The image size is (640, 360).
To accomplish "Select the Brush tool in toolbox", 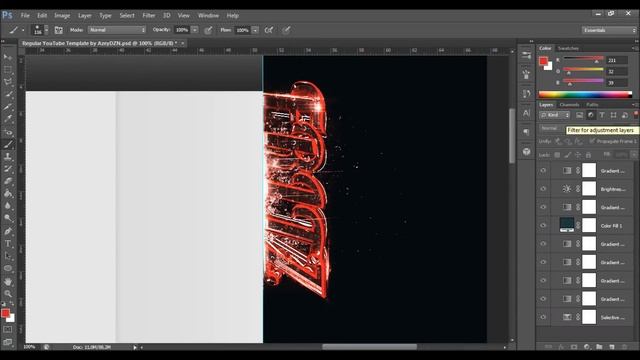I will [x=8, y=144].
